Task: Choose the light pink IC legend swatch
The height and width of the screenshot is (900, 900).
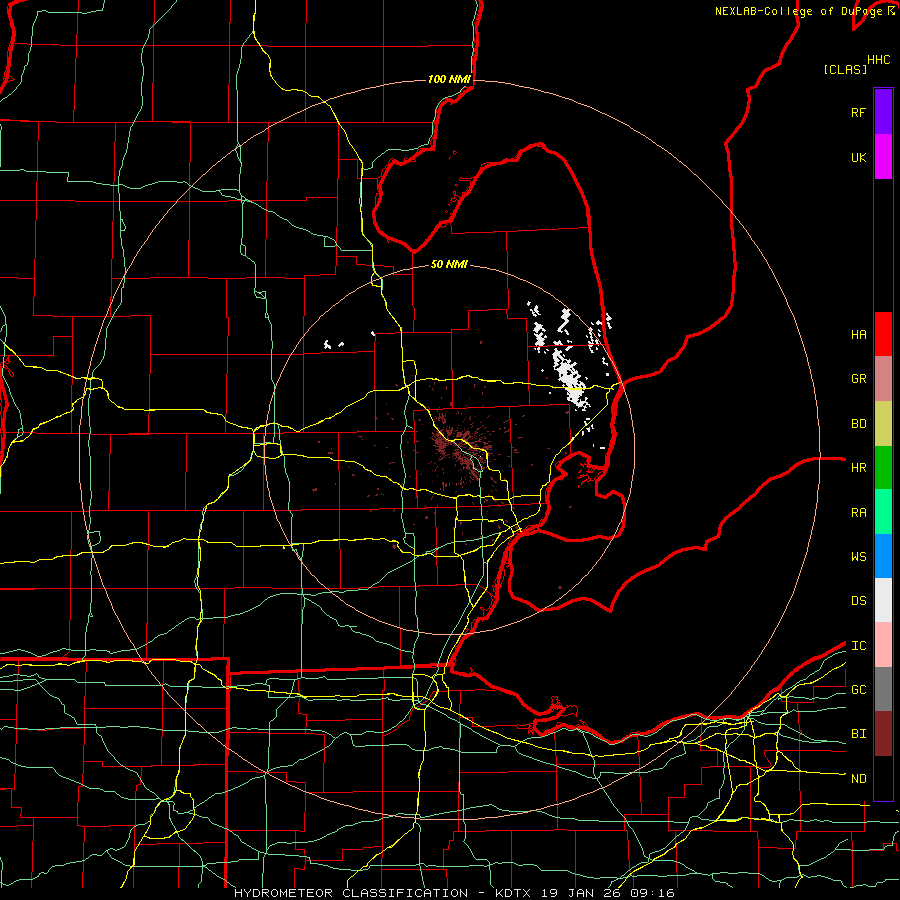Action: point(883,645)
